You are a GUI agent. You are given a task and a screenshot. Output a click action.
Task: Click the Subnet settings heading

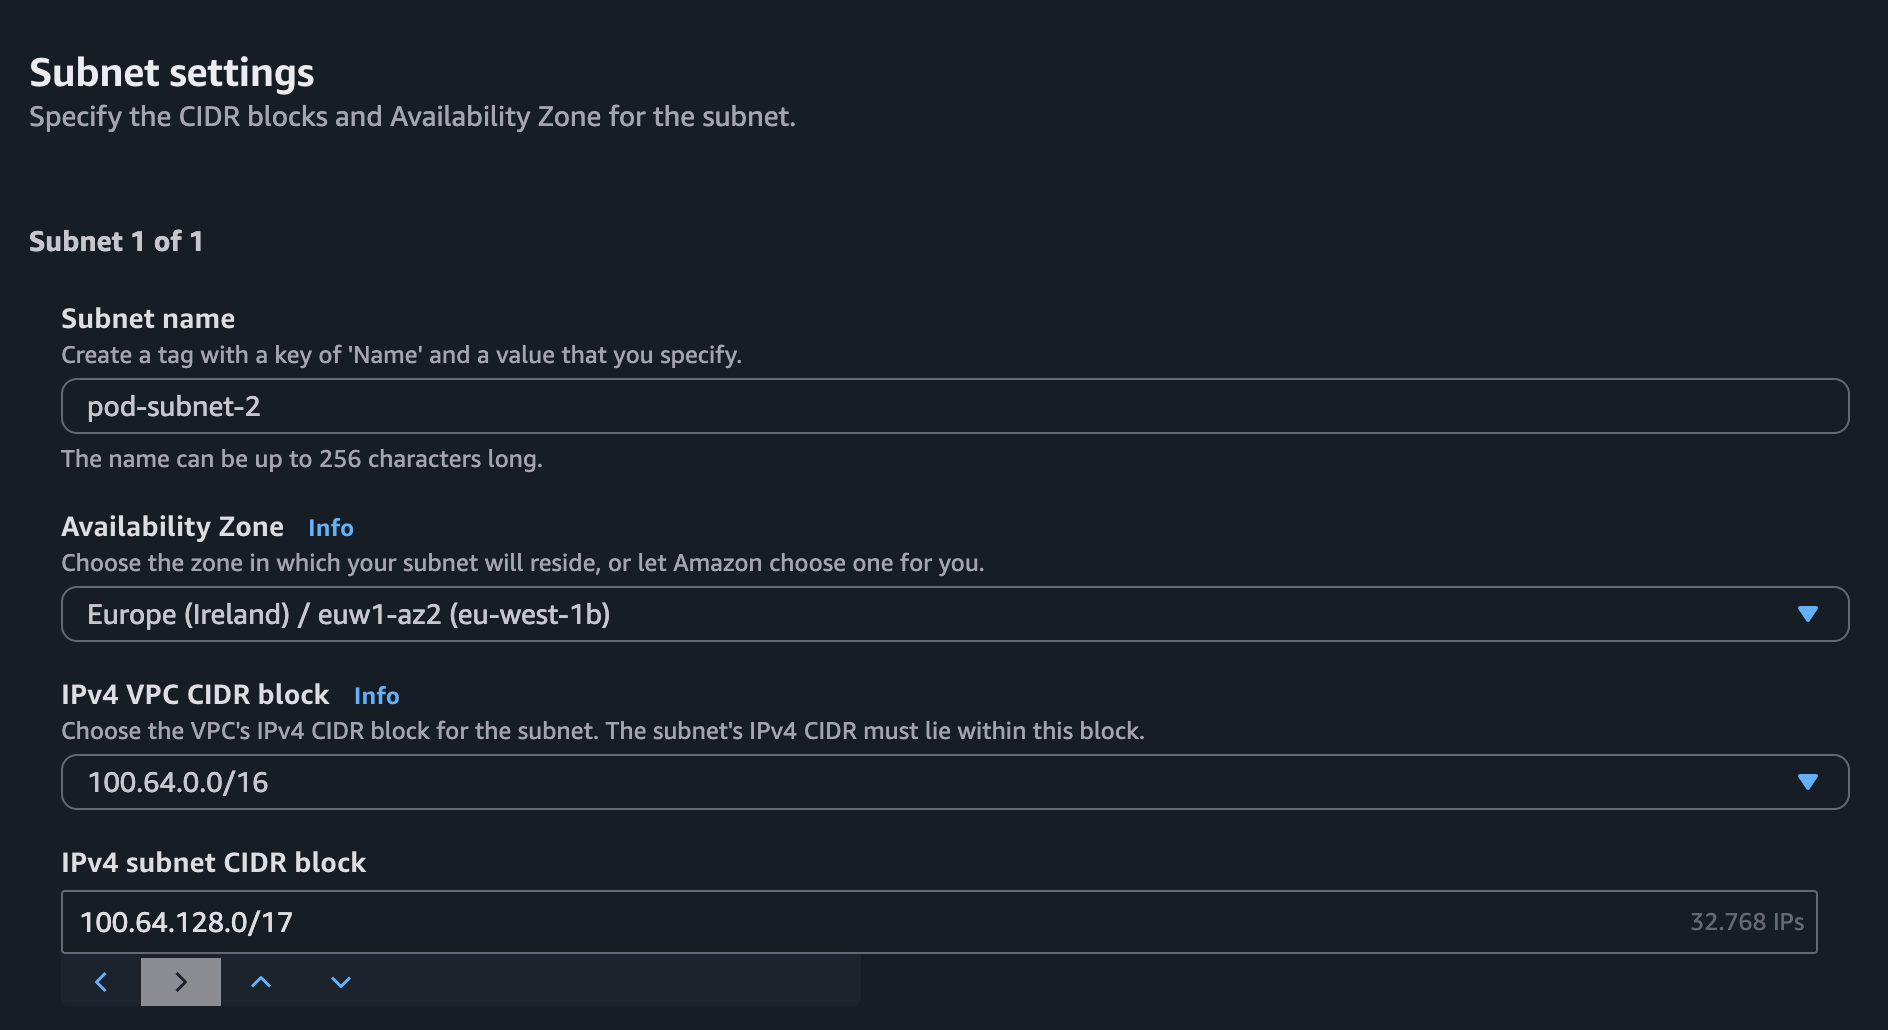(x=172, y=73)
